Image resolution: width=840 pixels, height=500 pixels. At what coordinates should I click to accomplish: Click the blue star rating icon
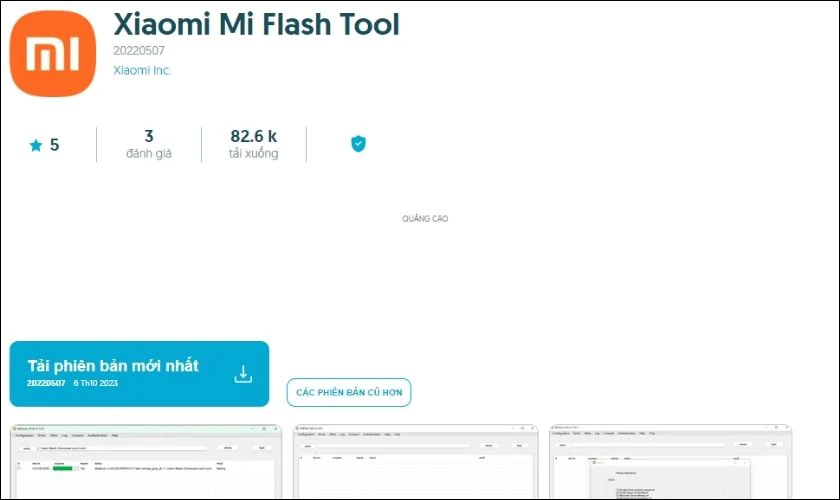point(36,145)
